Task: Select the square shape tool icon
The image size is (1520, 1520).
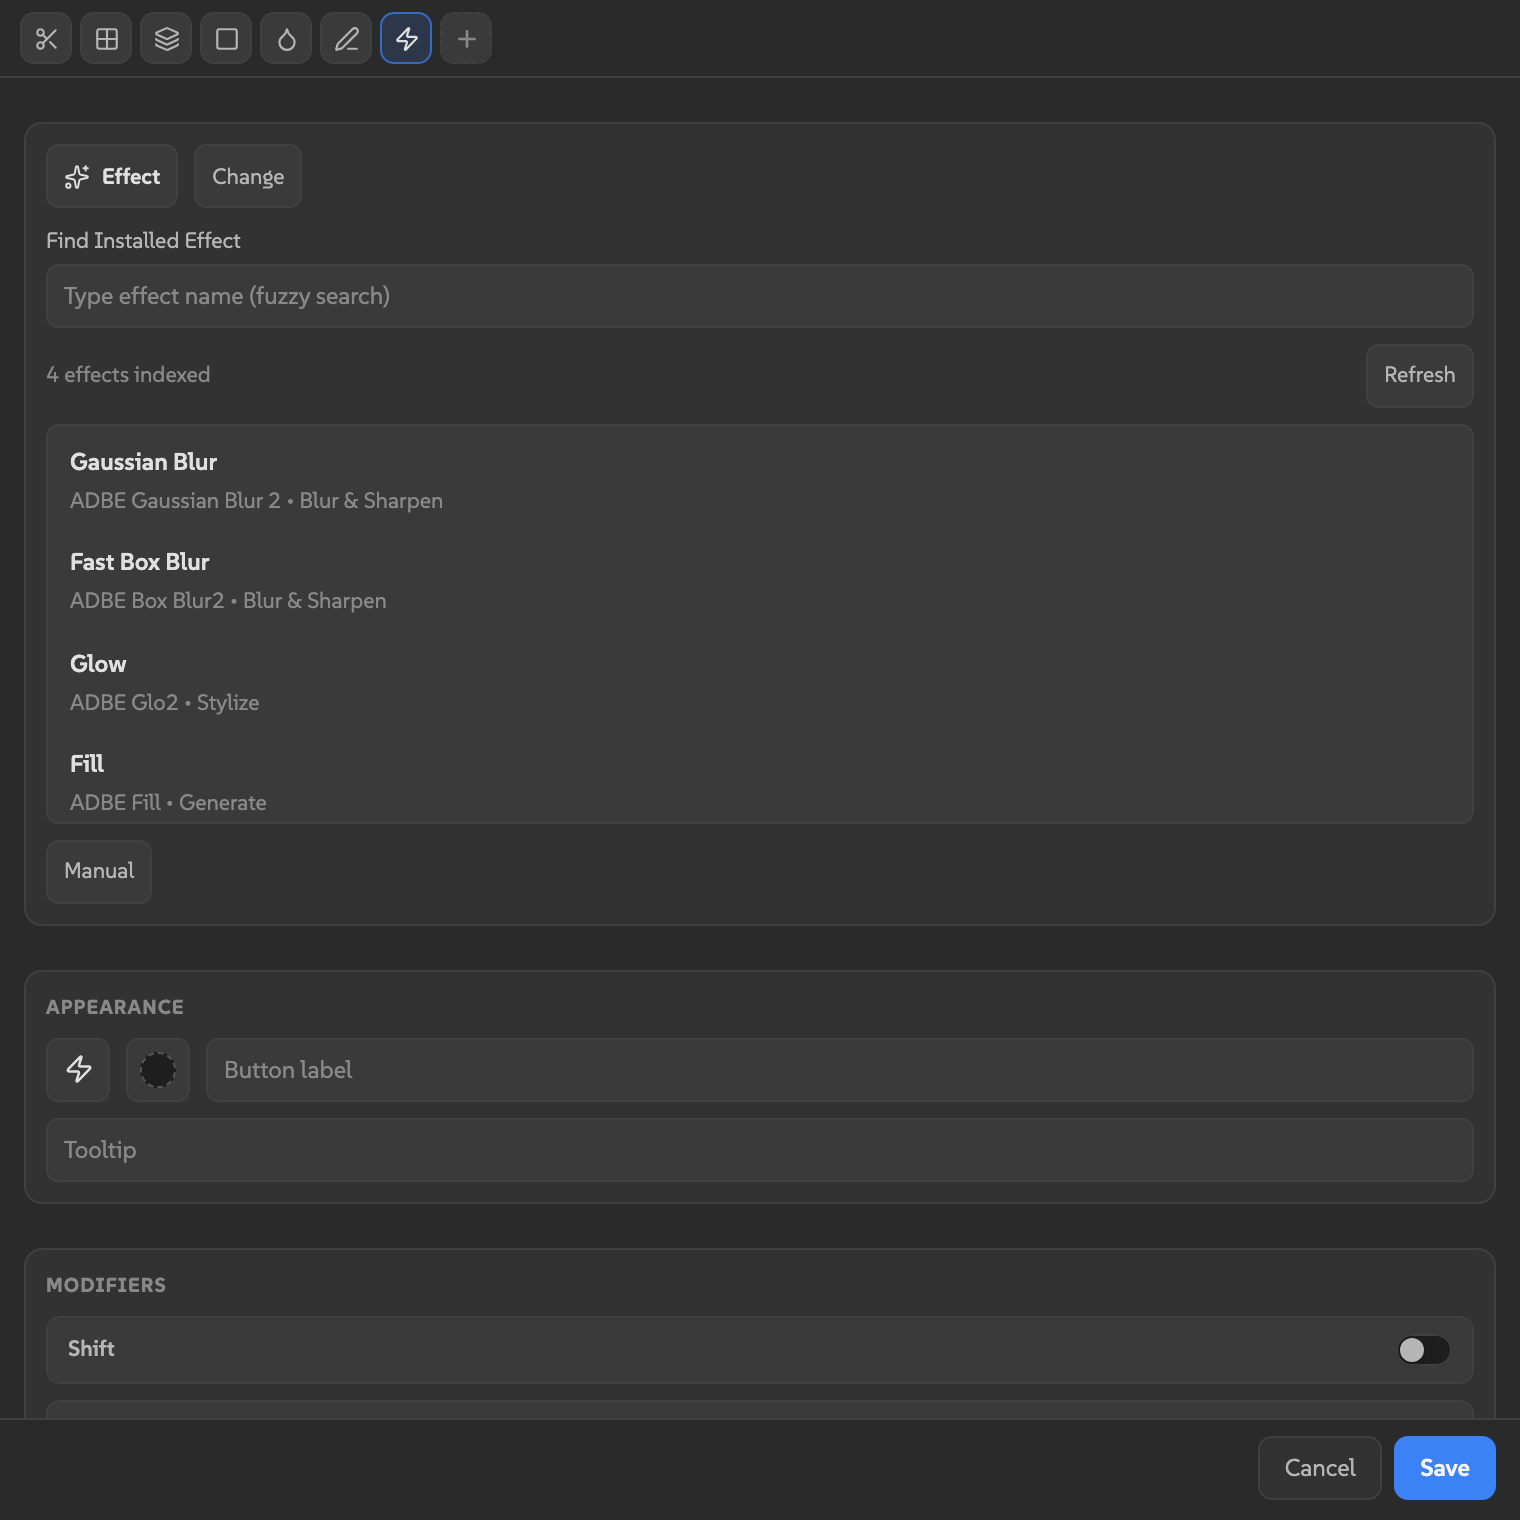Action: click(x=226, y=38)
